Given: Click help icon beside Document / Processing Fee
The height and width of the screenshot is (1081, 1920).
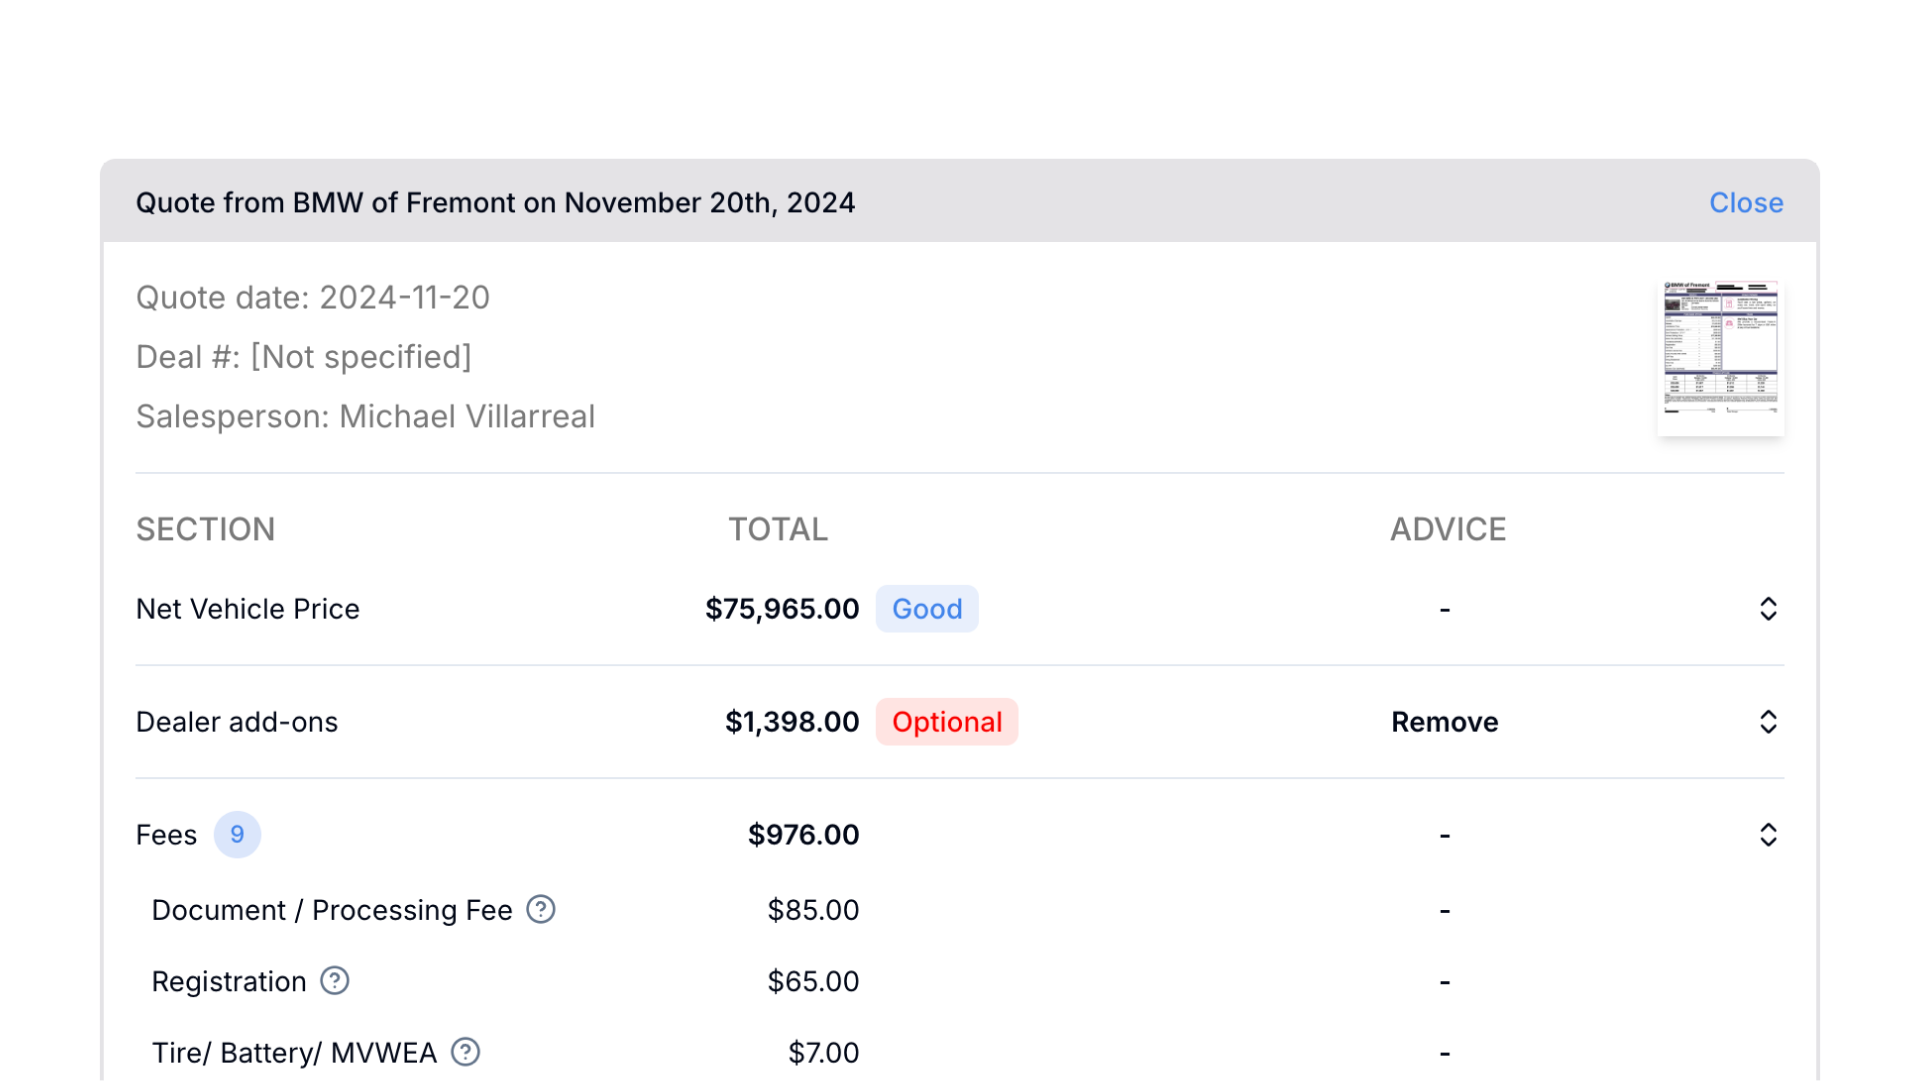Looking at the screenshot, I should (x=541, y=910).
